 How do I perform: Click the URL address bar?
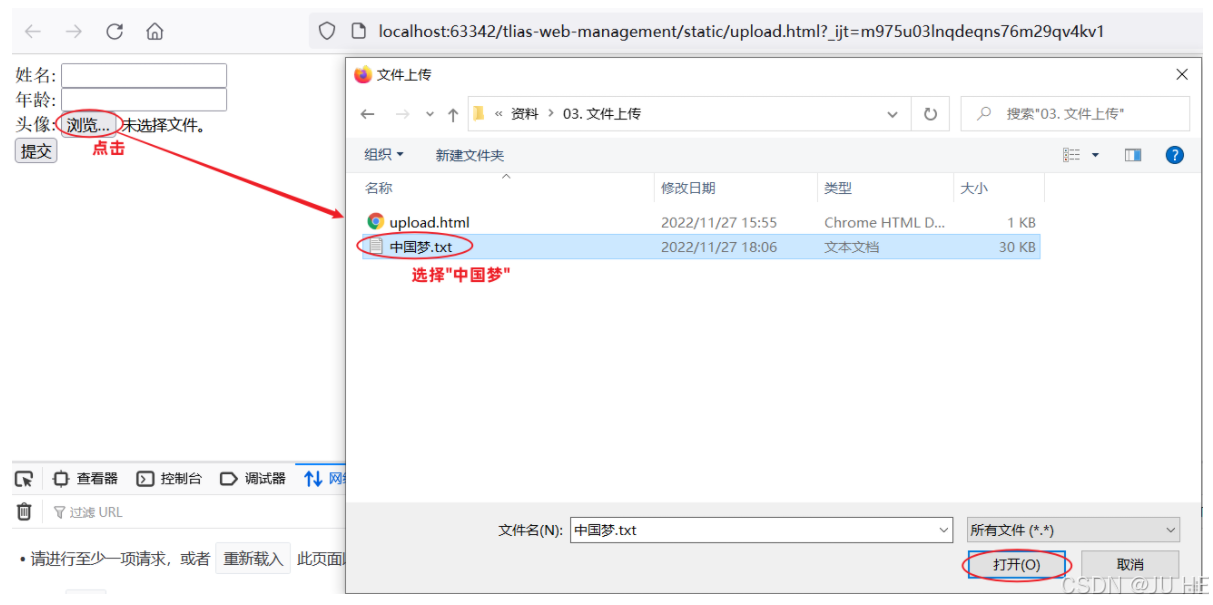pyautogui.click(x=741, y=32)
